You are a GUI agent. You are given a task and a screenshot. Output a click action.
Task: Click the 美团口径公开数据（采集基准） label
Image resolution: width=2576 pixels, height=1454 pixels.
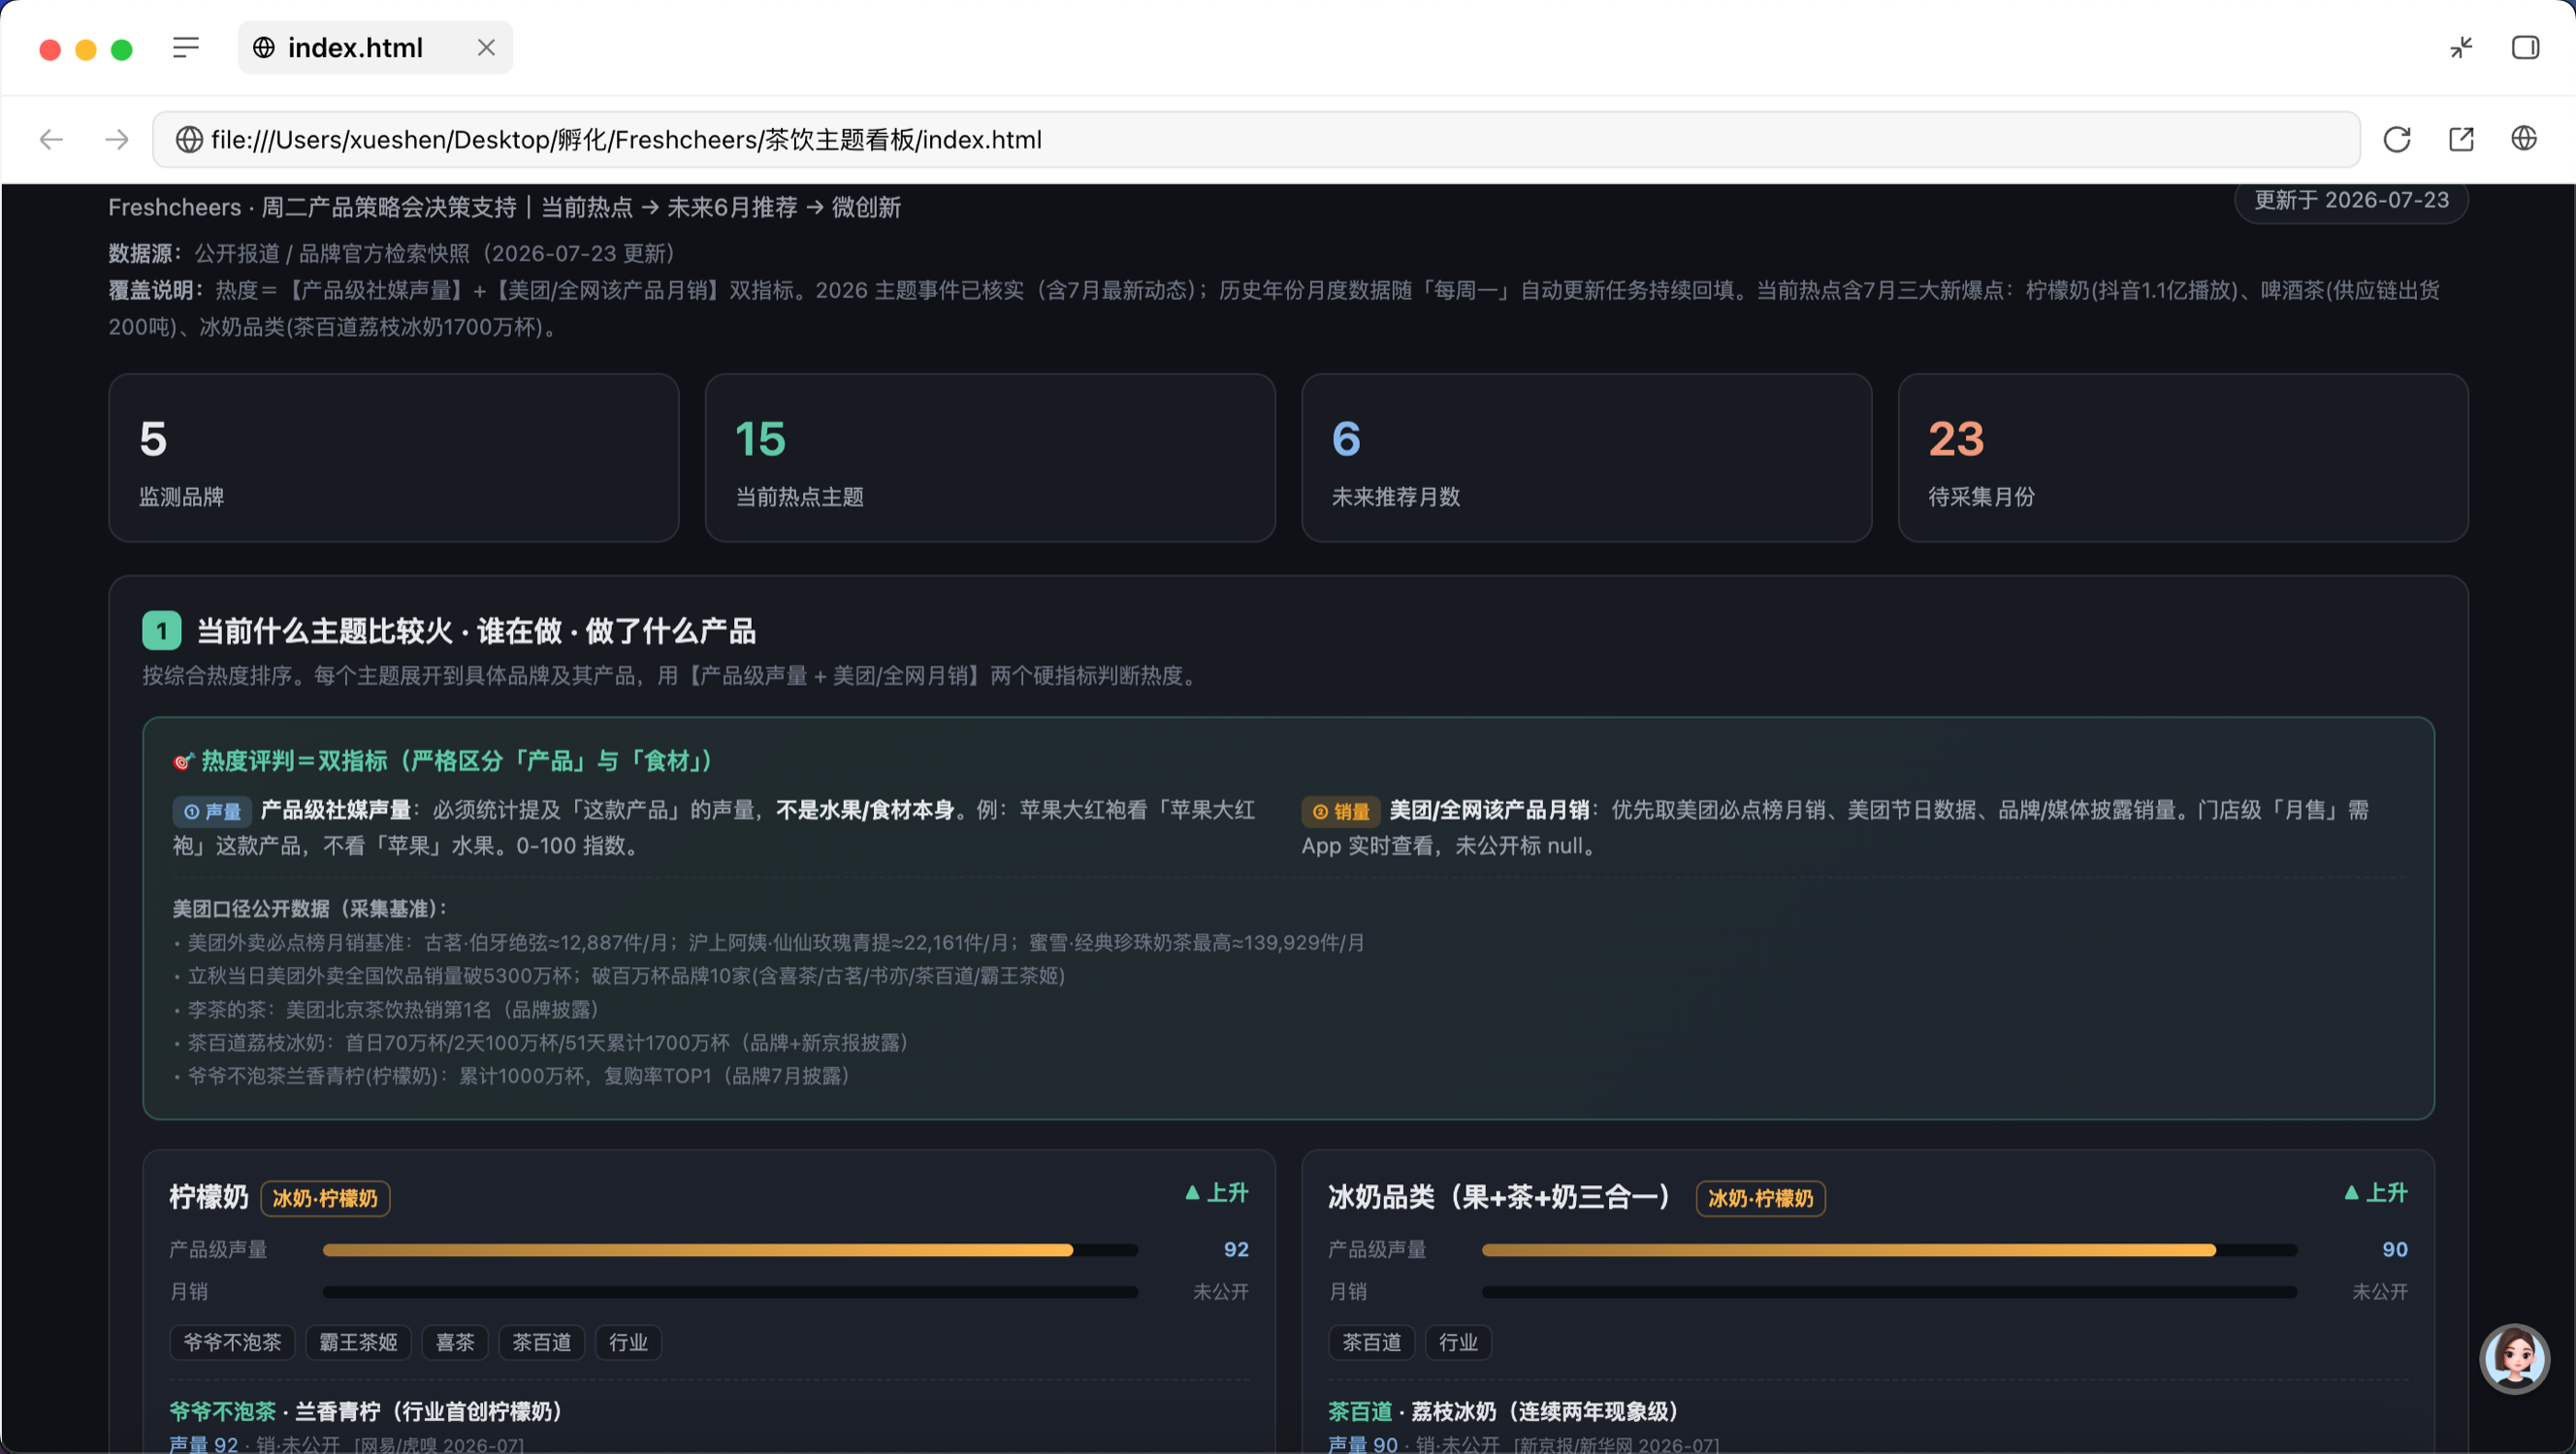tap(311, 909)
